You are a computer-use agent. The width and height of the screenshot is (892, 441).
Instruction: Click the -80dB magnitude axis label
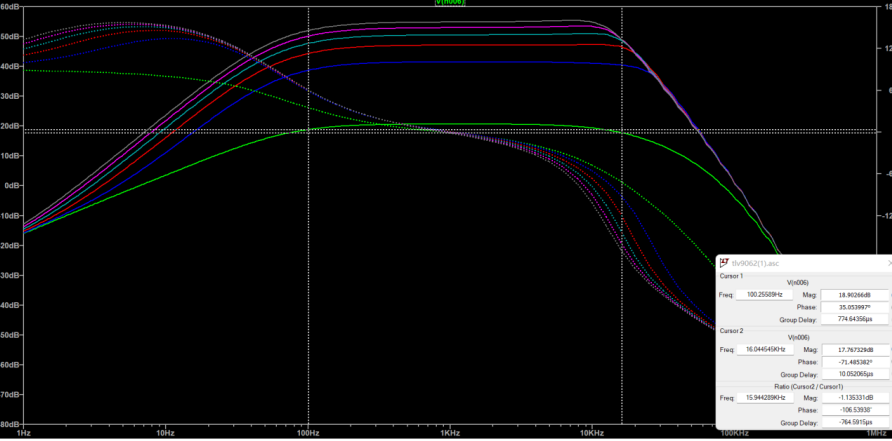pyautogui.click(x=10, y=424)
